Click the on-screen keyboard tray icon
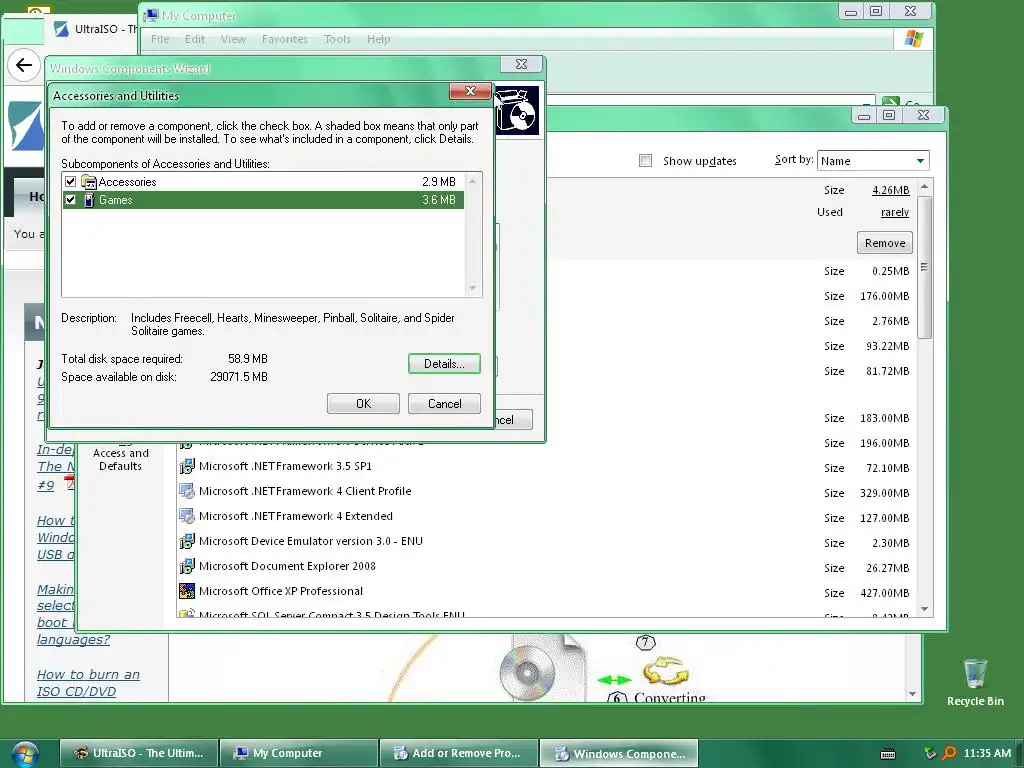Screen dimensions: 1024x768 click(x=888, y=754)
